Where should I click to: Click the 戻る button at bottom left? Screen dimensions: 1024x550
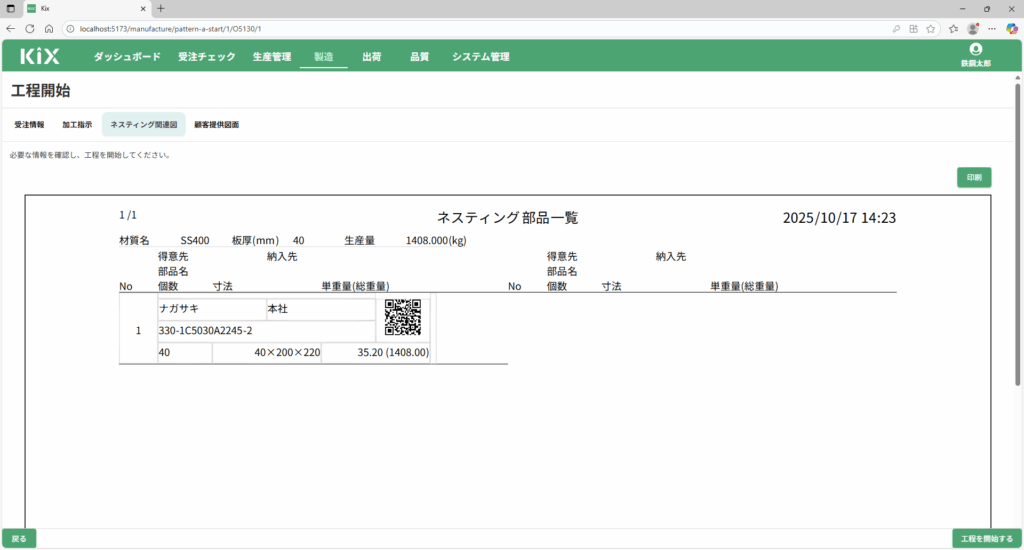point(19,538)
